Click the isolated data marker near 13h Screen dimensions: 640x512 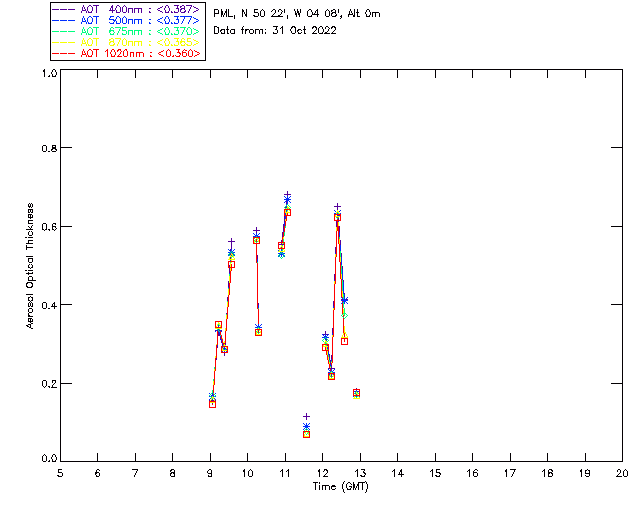(x=356, y=393)
